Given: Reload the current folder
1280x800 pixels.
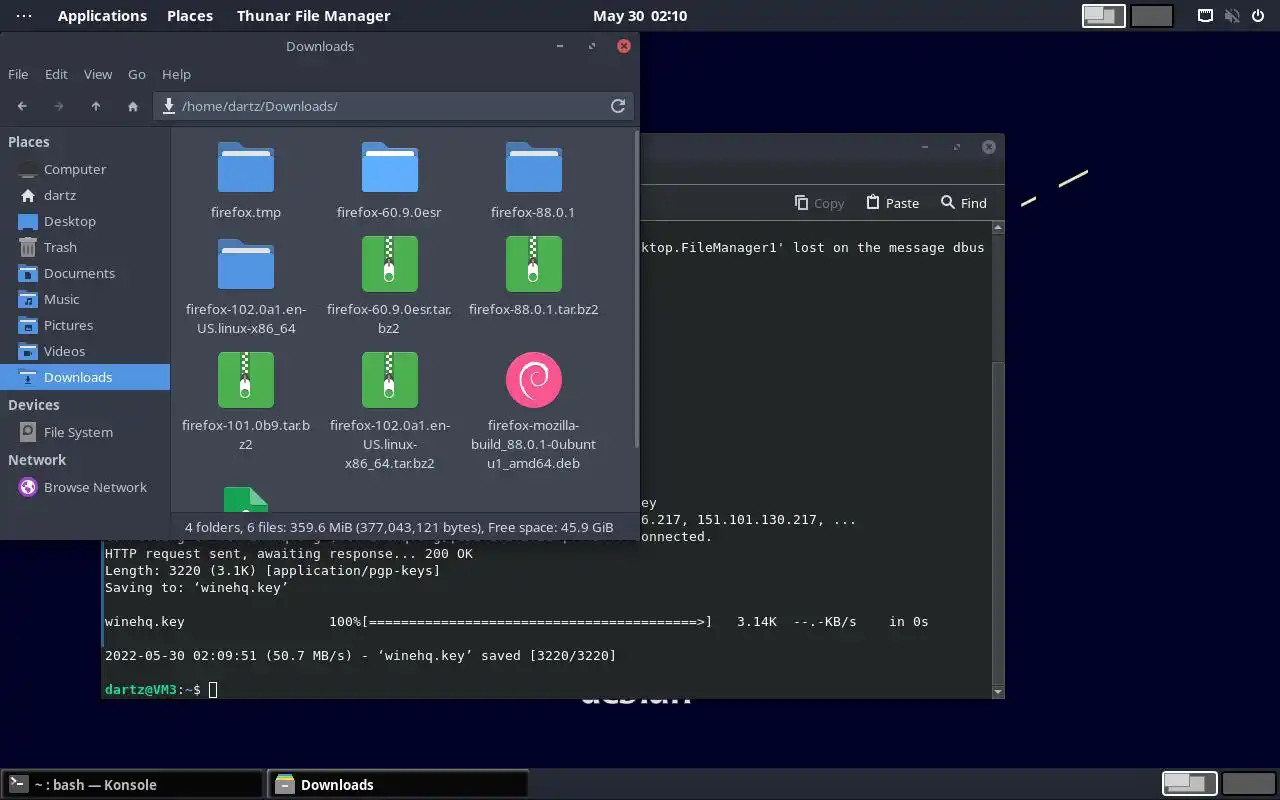Looking at the screenshot, I should coord(618,106).
